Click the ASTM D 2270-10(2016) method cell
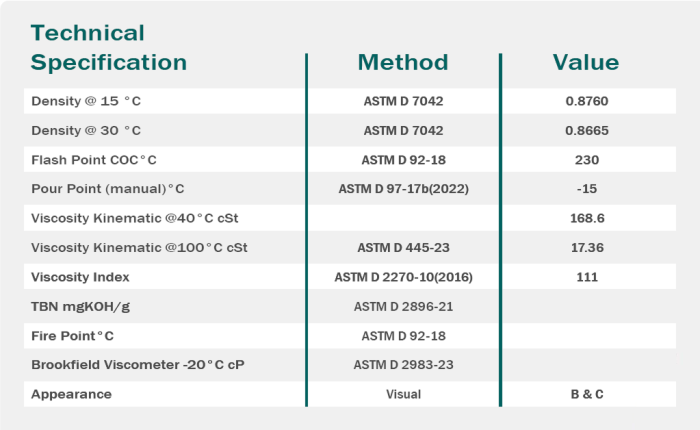 [x=403, y=277]
